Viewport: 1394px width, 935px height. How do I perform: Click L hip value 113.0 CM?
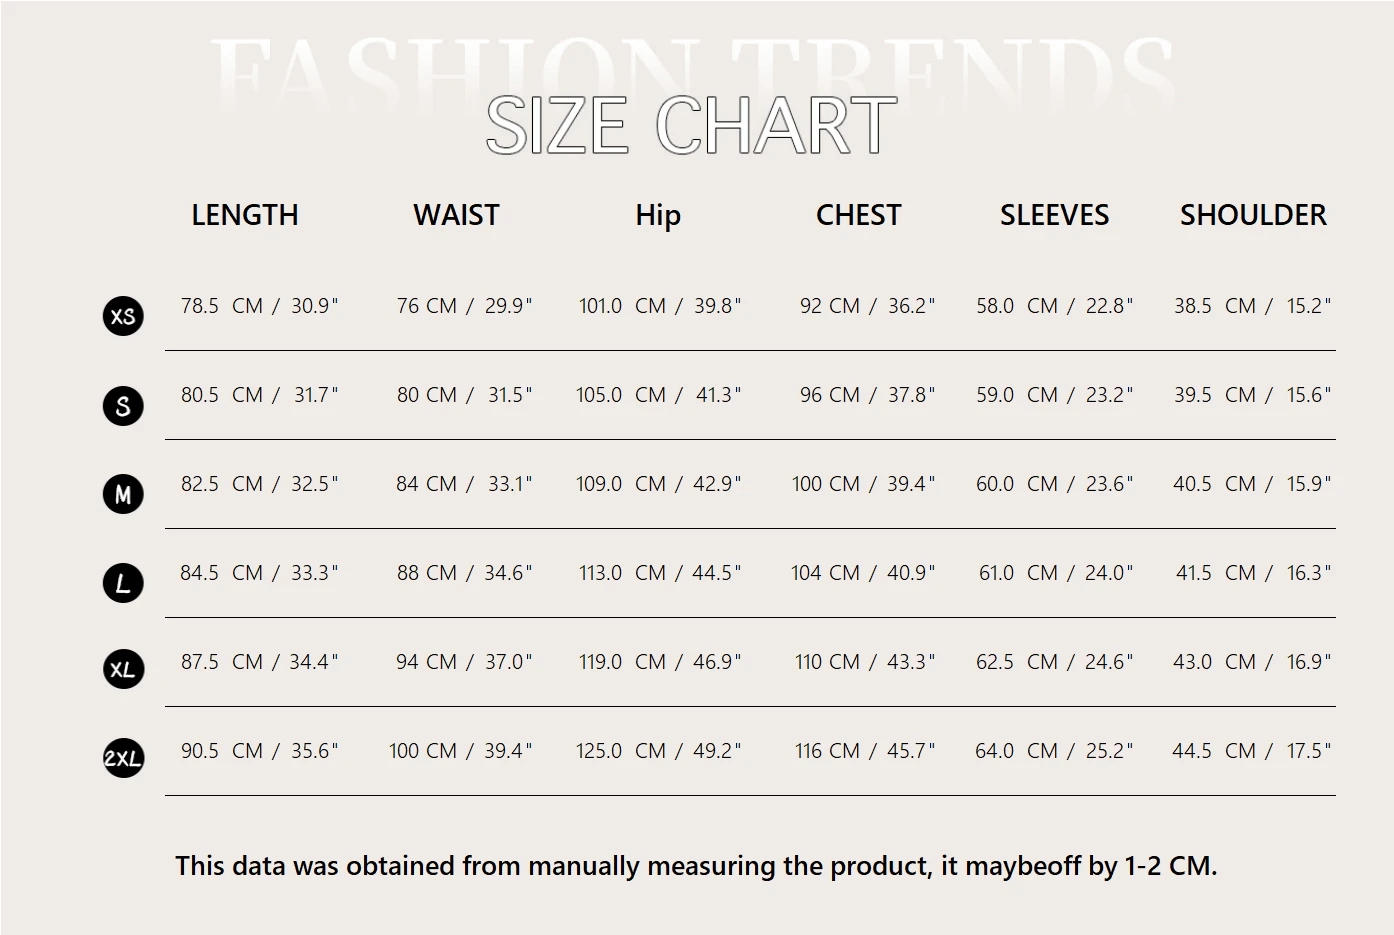pyautogui.click(x=622, y=573)
